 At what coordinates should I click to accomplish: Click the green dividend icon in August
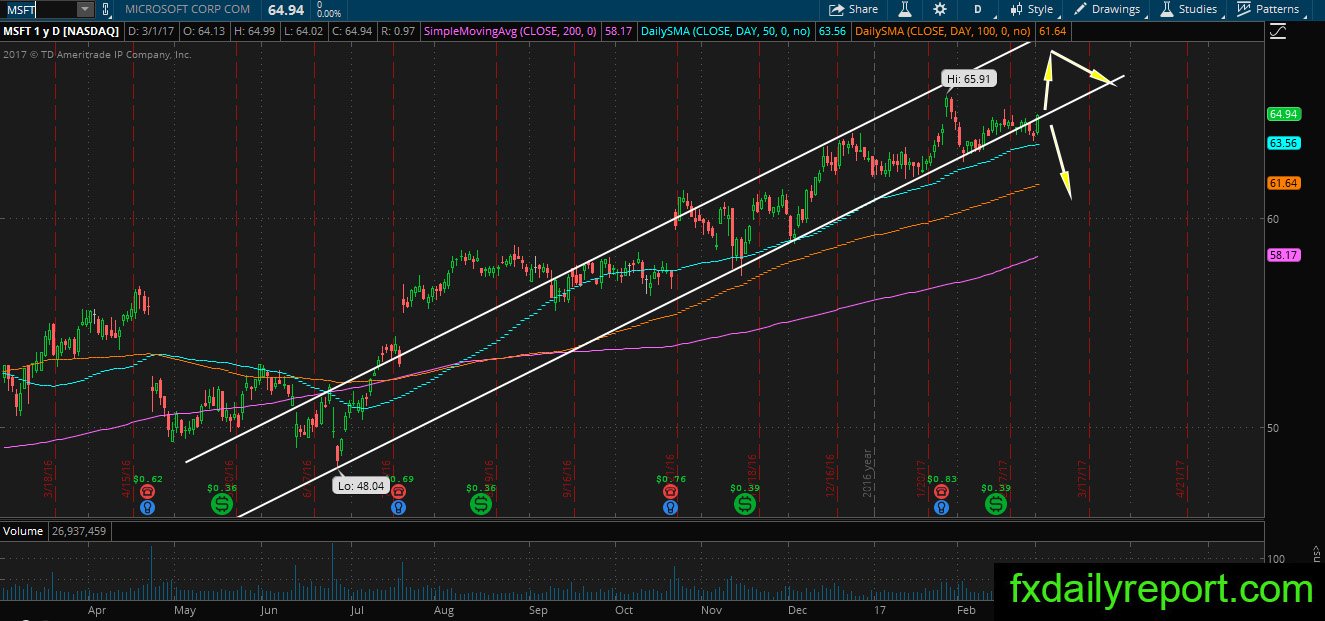point(481,505)
